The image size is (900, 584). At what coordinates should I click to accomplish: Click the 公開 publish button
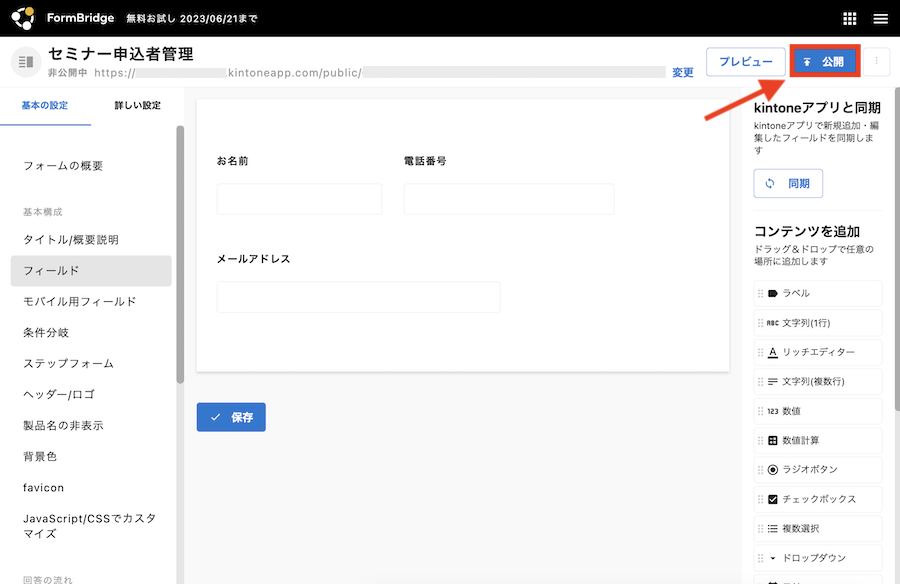tap(824, 61)
